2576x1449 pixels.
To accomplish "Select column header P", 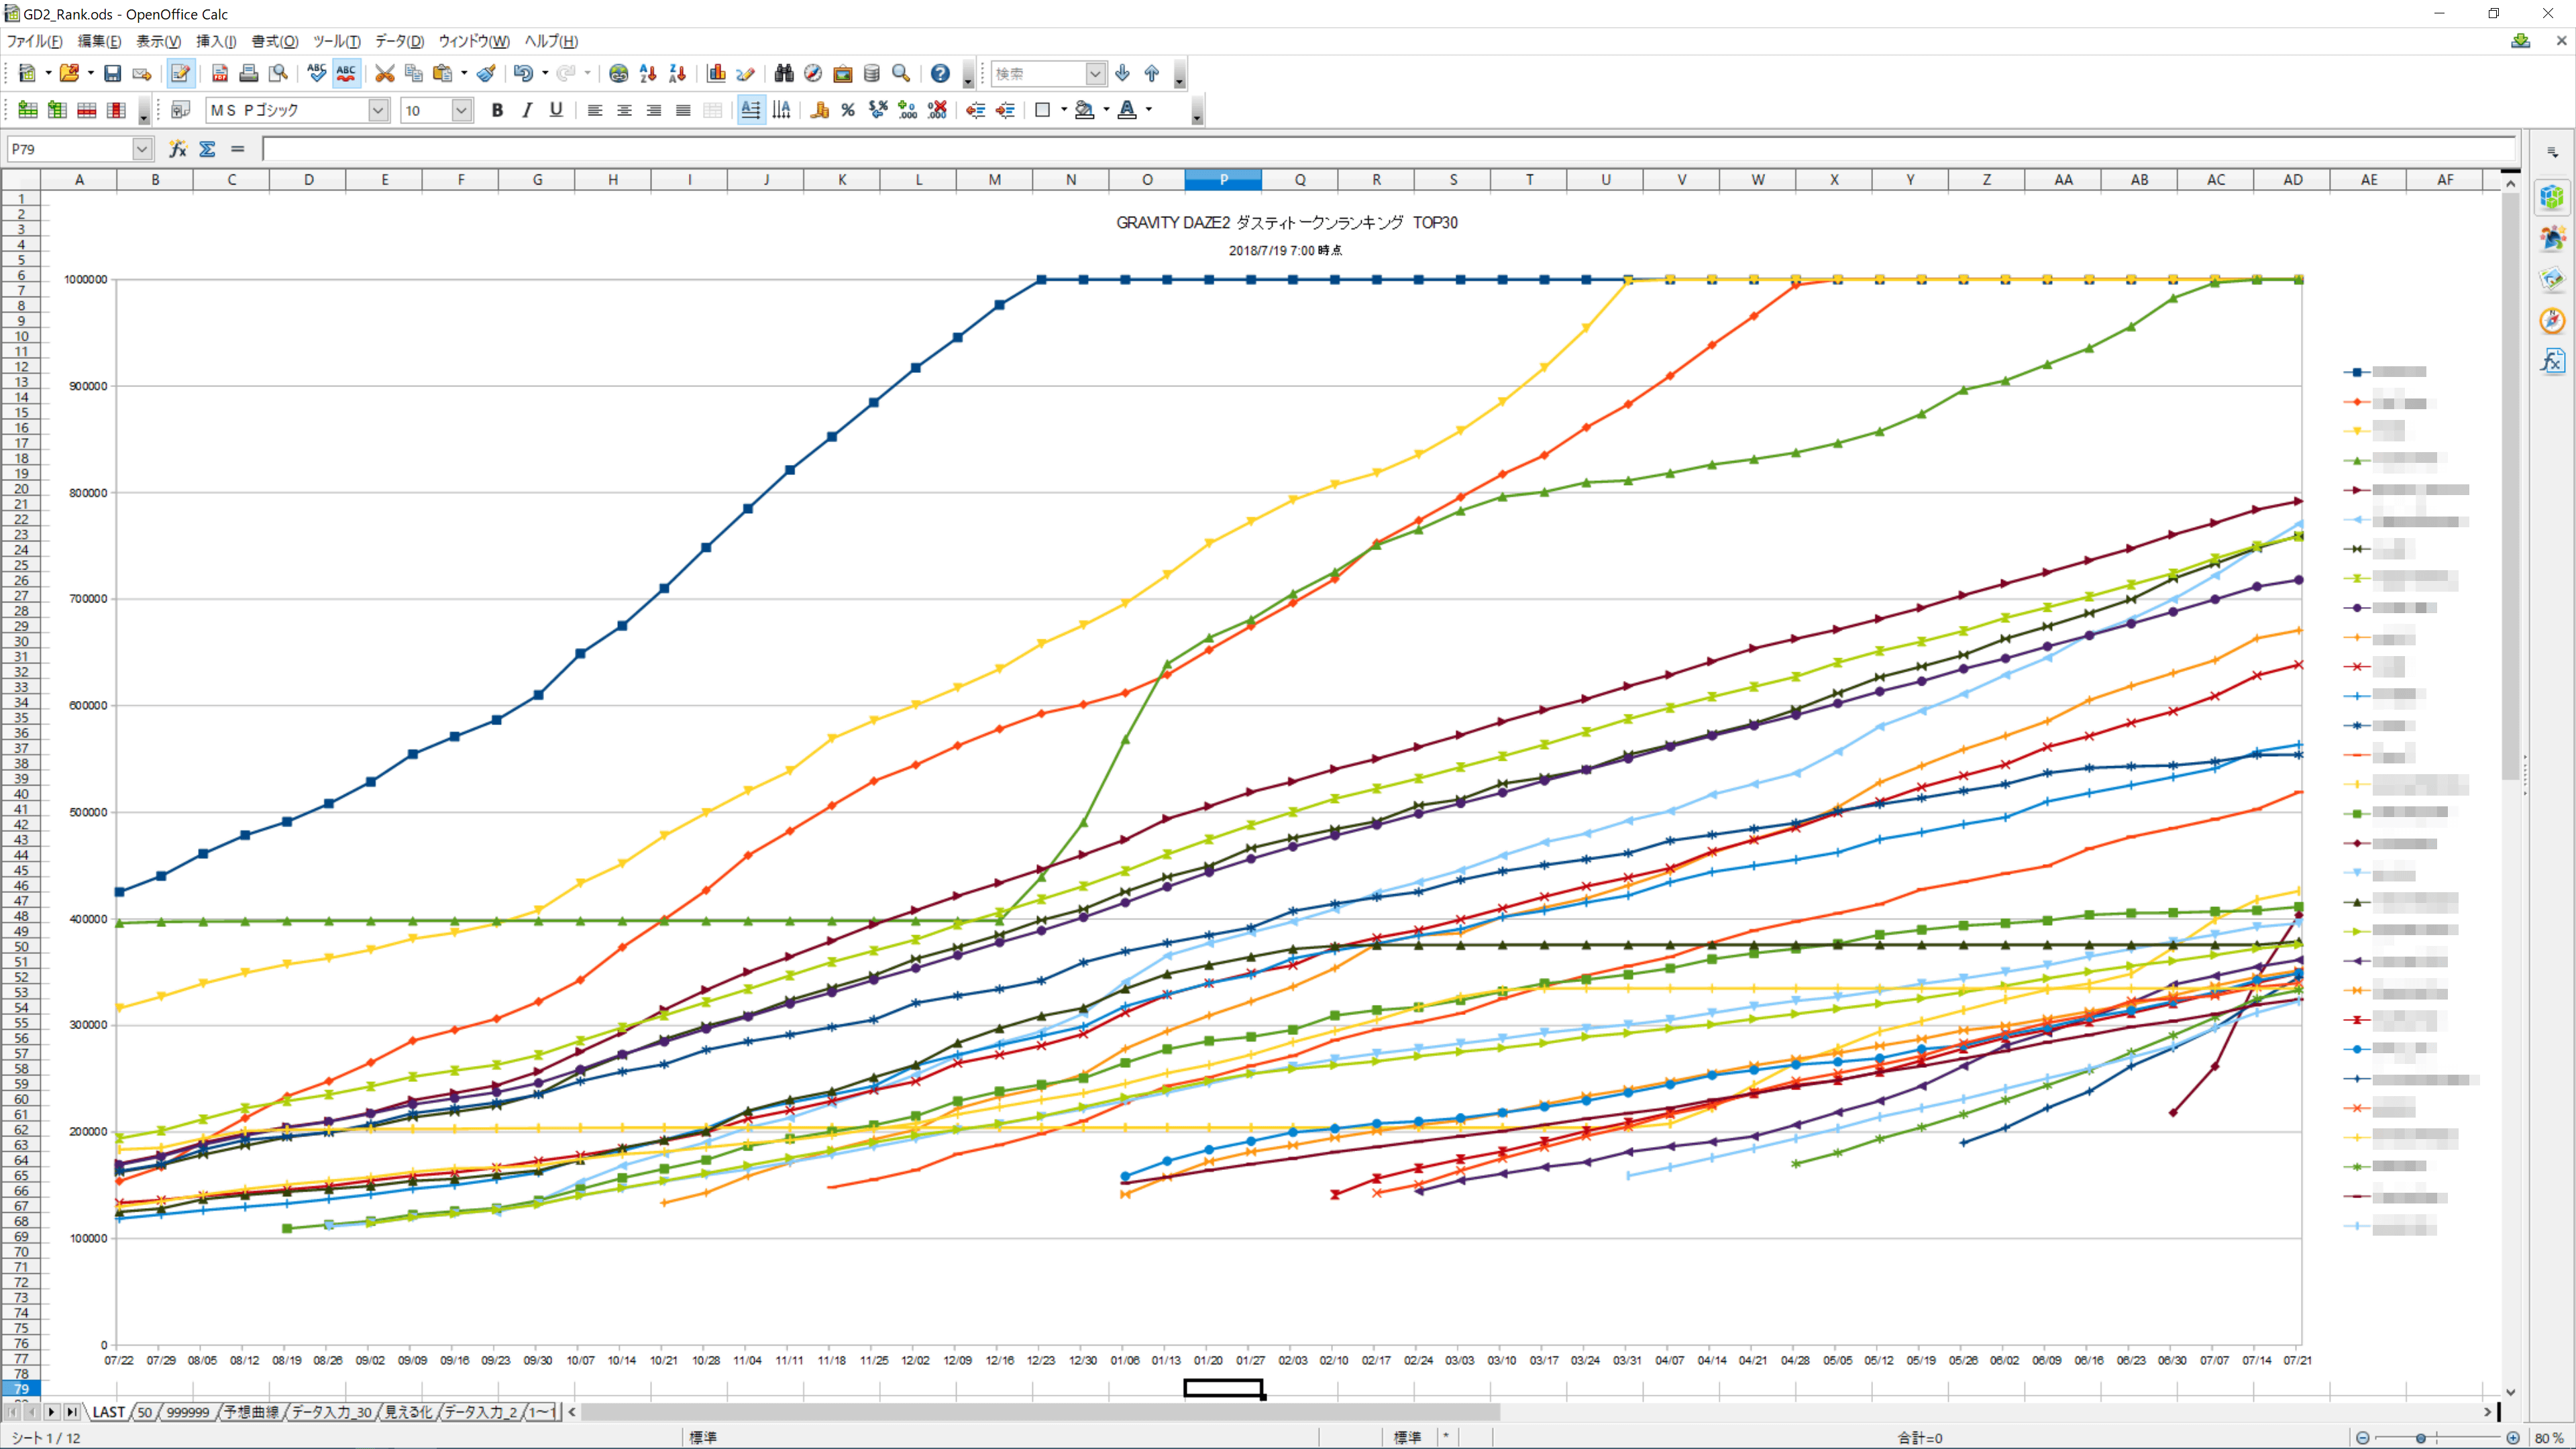I will (x=1223, y=180).
